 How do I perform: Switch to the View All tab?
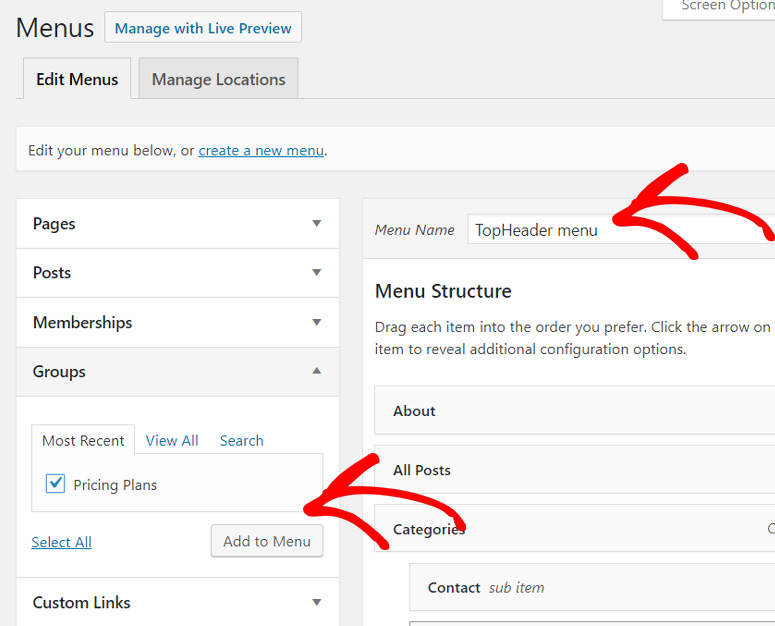click(x=172, y=441)
